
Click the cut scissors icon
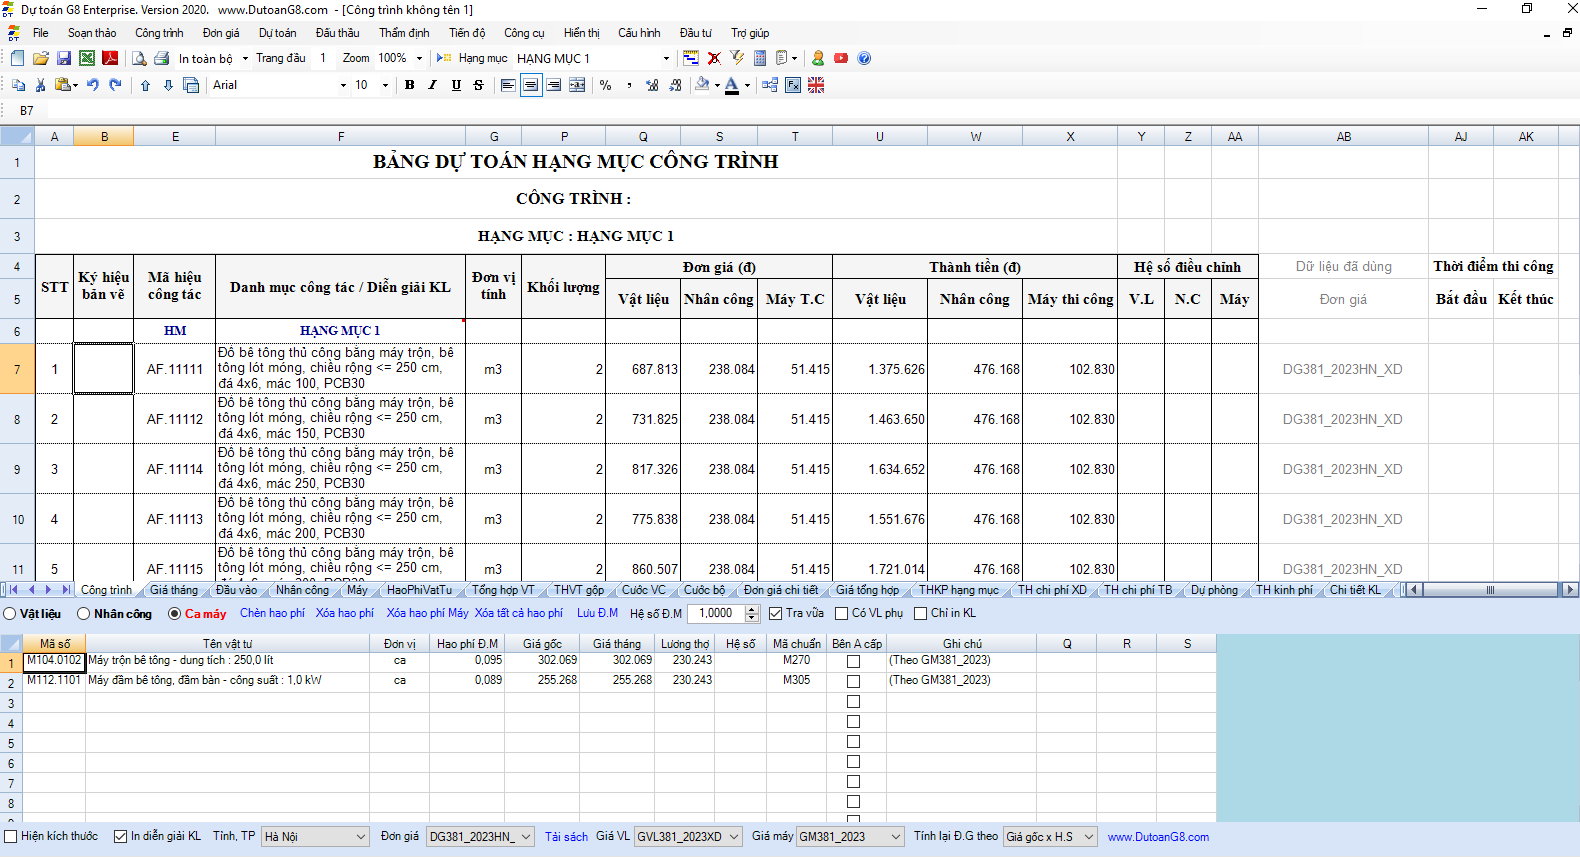(40, 85)
